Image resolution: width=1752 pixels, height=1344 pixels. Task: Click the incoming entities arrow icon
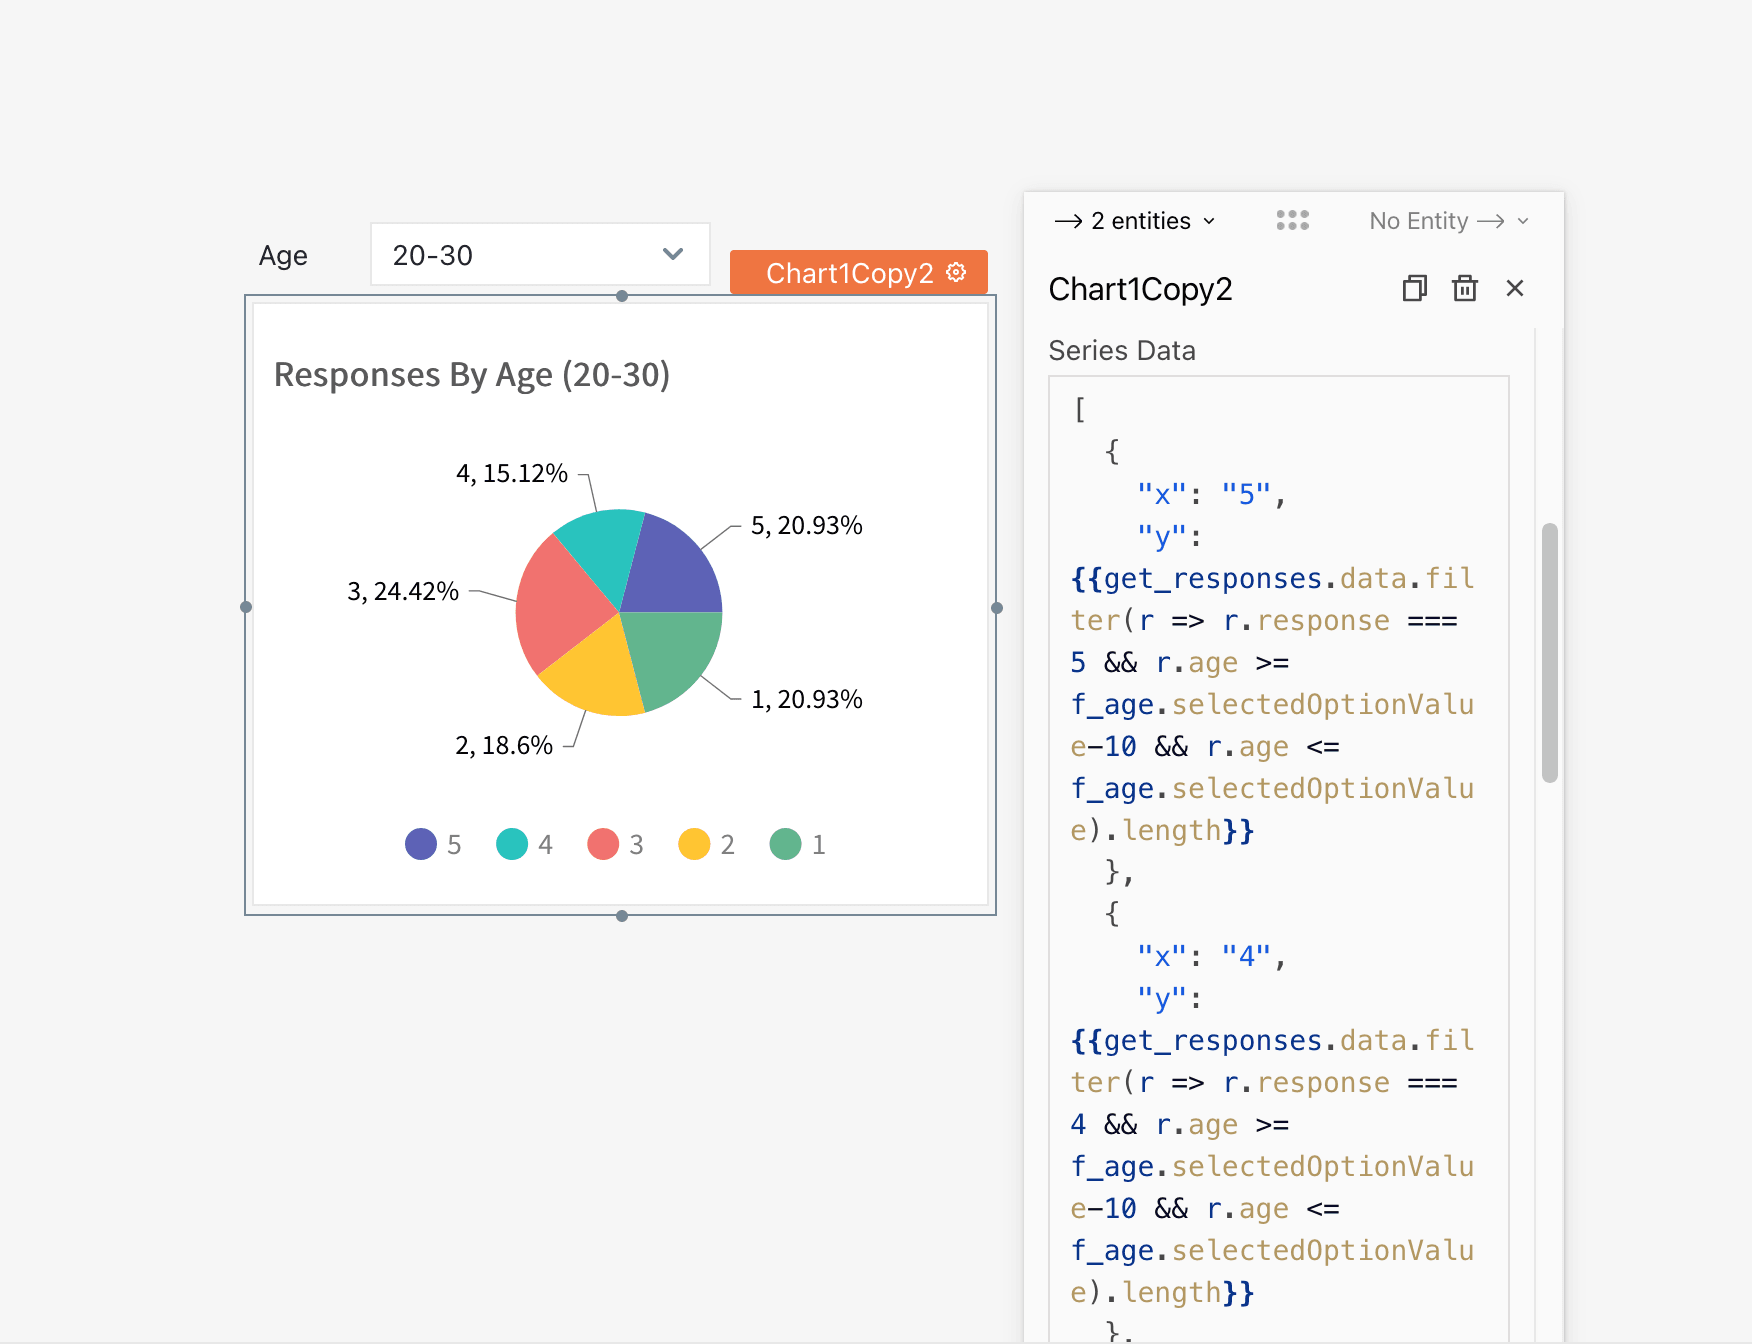(x=1068, y=221)
